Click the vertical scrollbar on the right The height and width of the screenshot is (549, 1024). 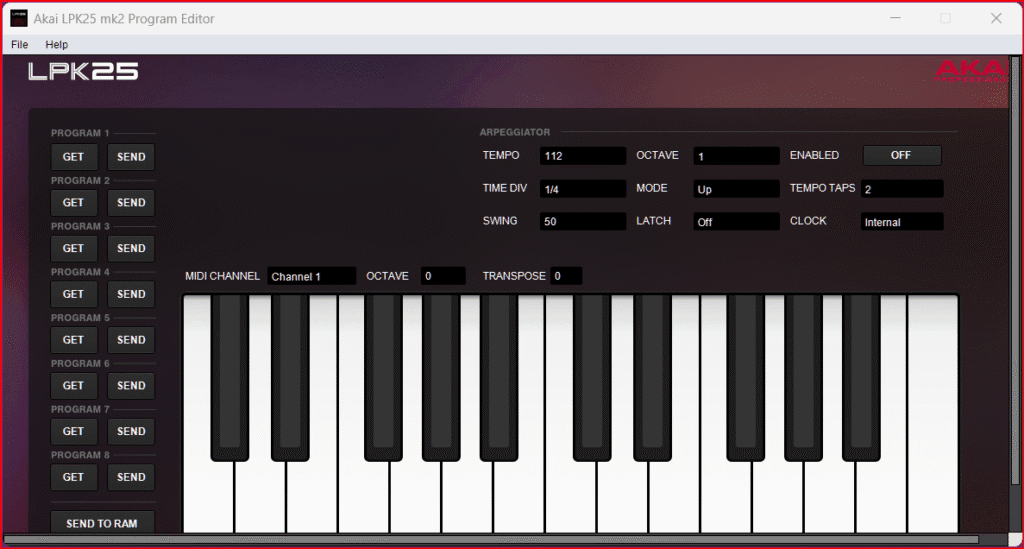(1015, 271)
